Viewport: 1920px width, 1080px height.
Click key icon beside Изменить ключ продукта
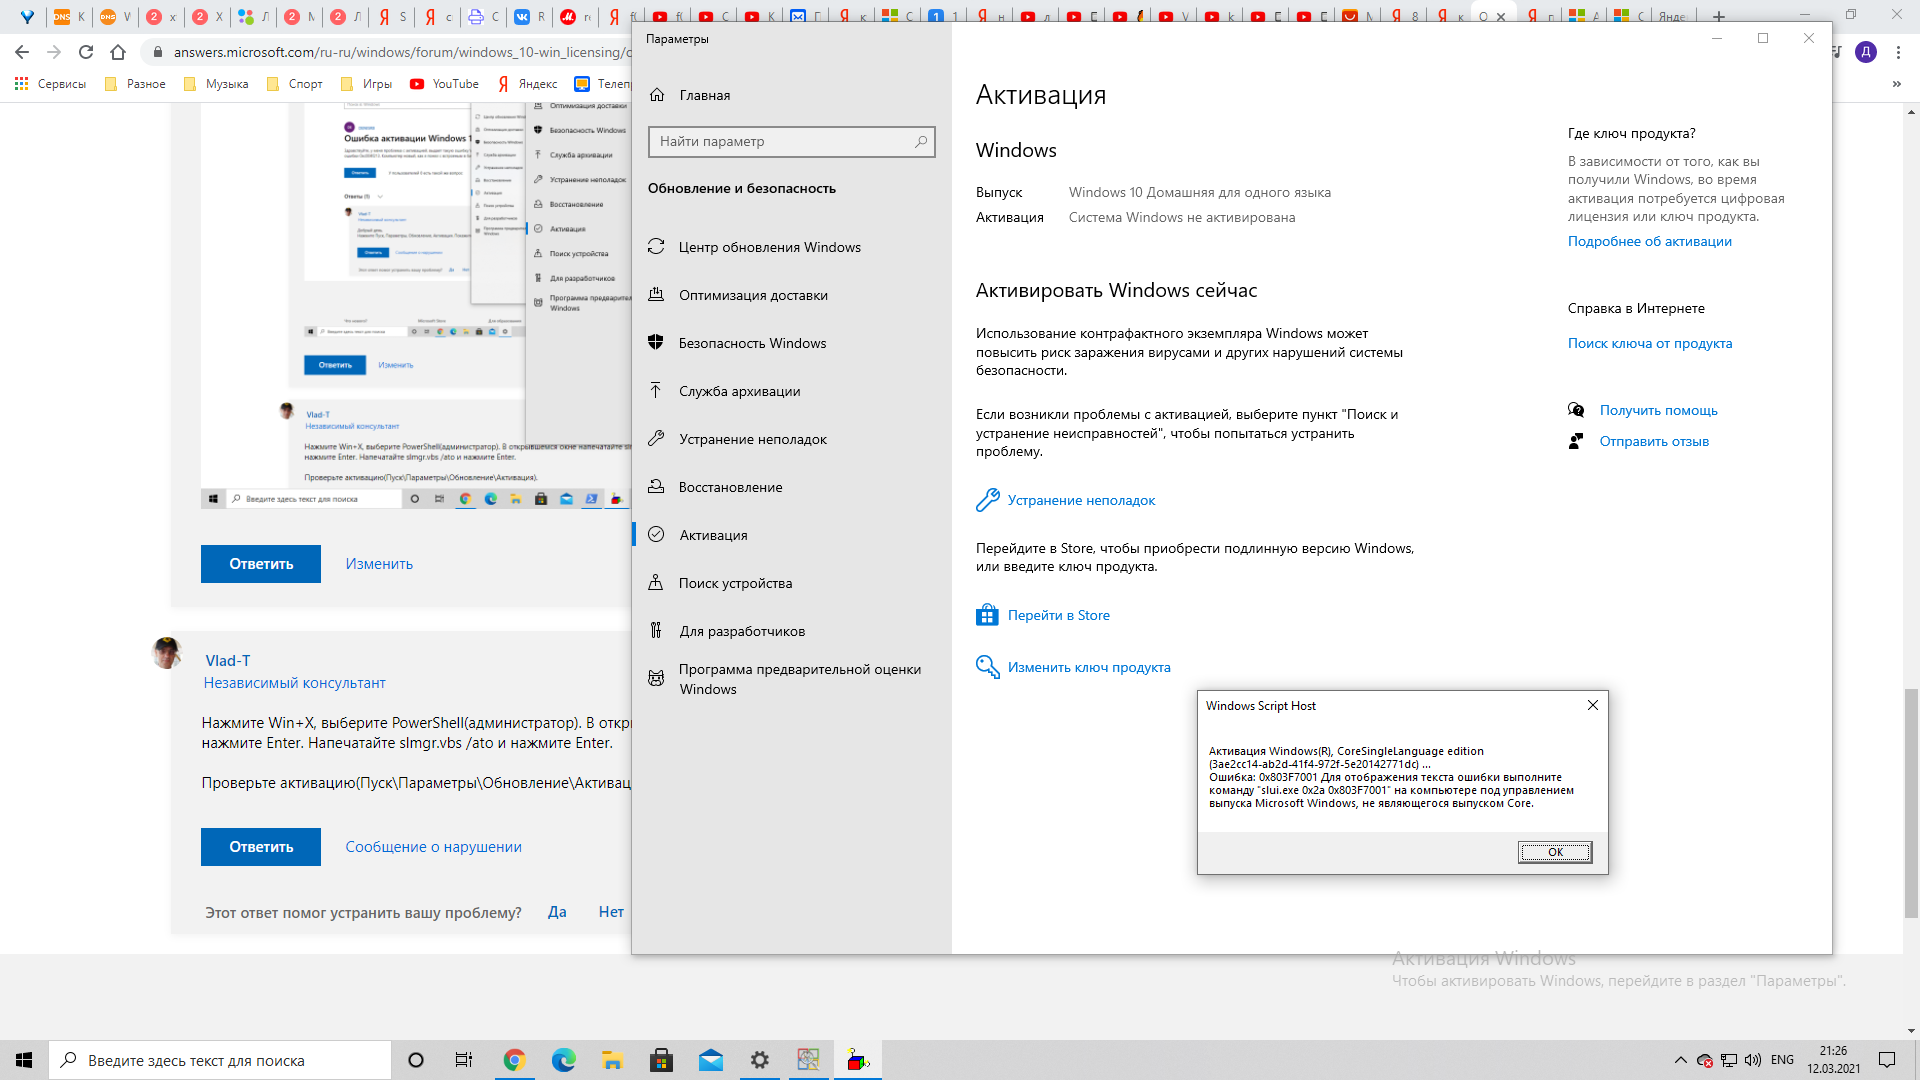[987, 667]
